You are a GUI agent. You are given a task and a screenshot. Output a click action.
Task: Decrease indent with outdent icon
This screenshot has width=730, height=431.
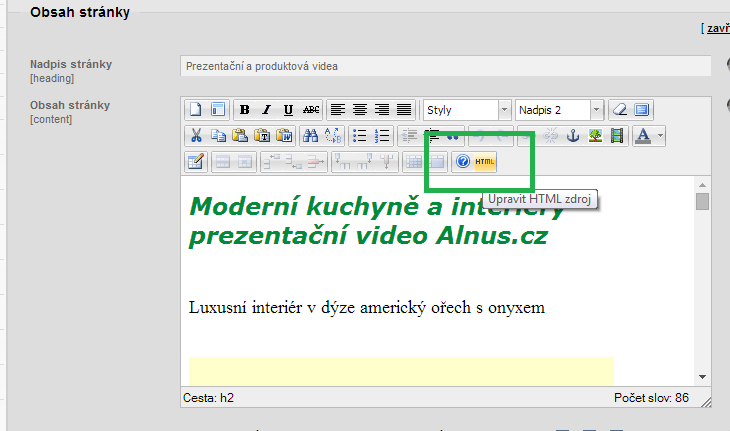point(409,136)
